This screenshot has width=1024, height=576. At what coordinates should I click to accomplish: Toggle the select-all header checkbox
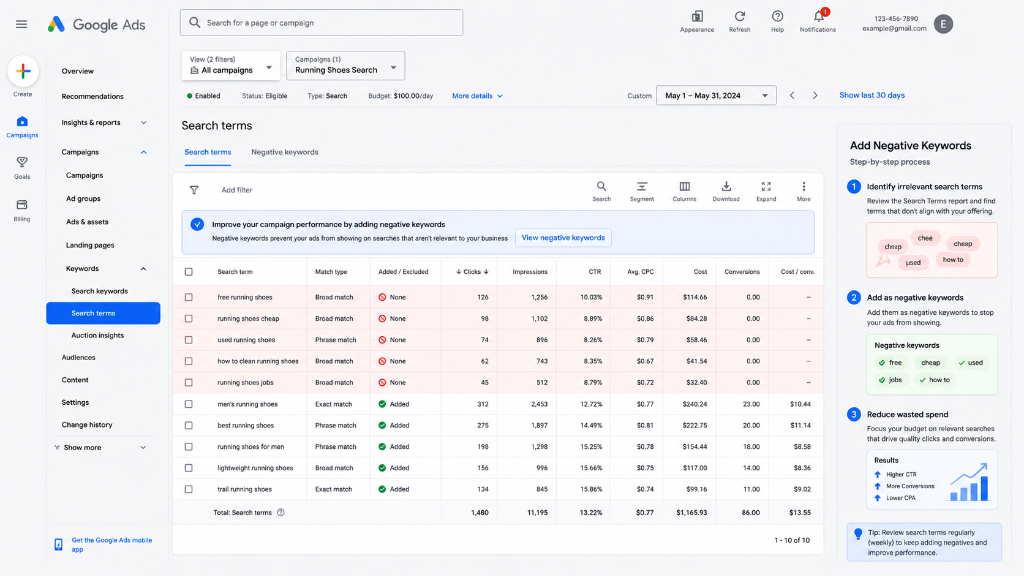189,272
